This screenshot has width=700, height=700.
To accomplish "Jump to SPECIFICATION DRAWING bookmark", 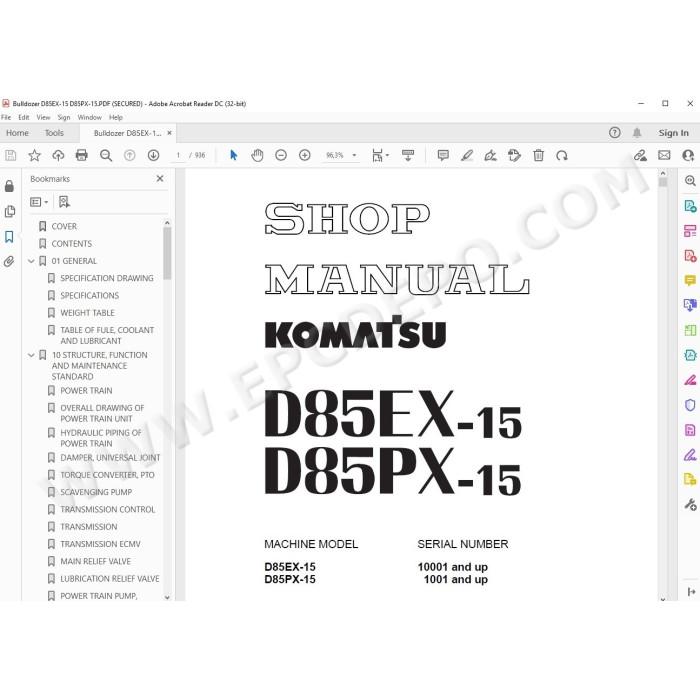I will [x=107, y=278].
